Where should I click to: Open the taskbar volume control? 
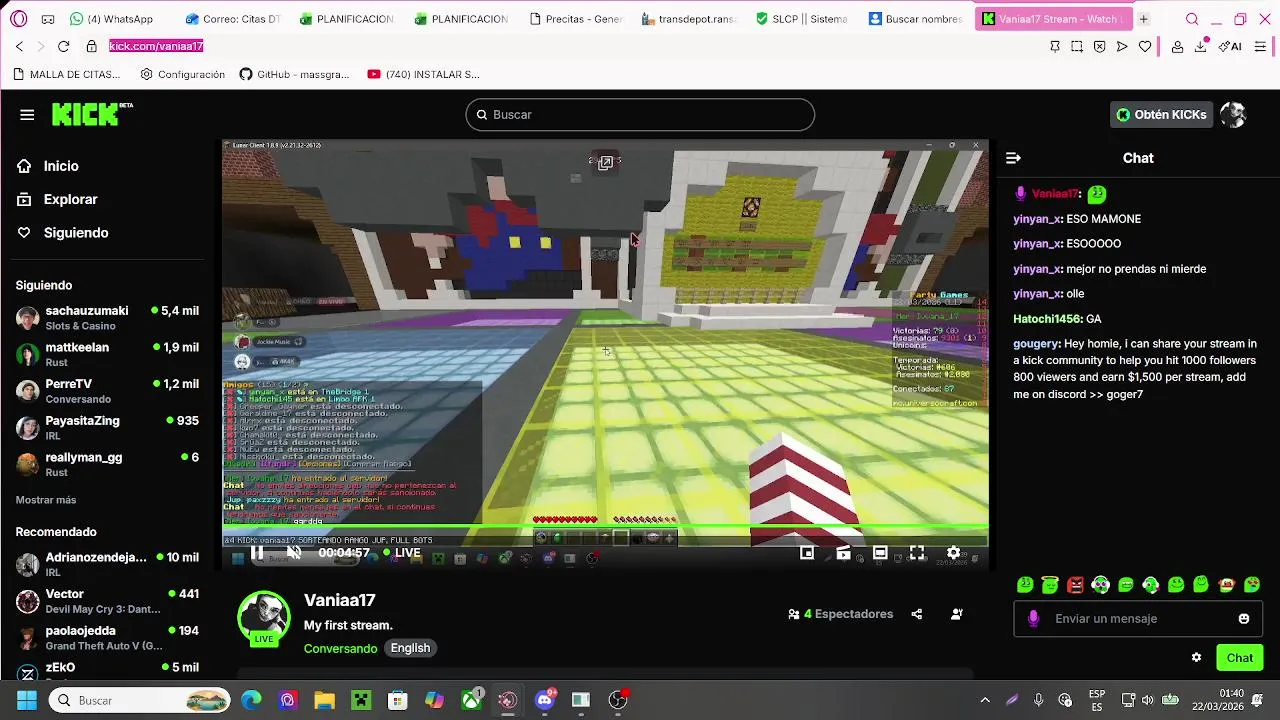click(x=1147, y=700)
